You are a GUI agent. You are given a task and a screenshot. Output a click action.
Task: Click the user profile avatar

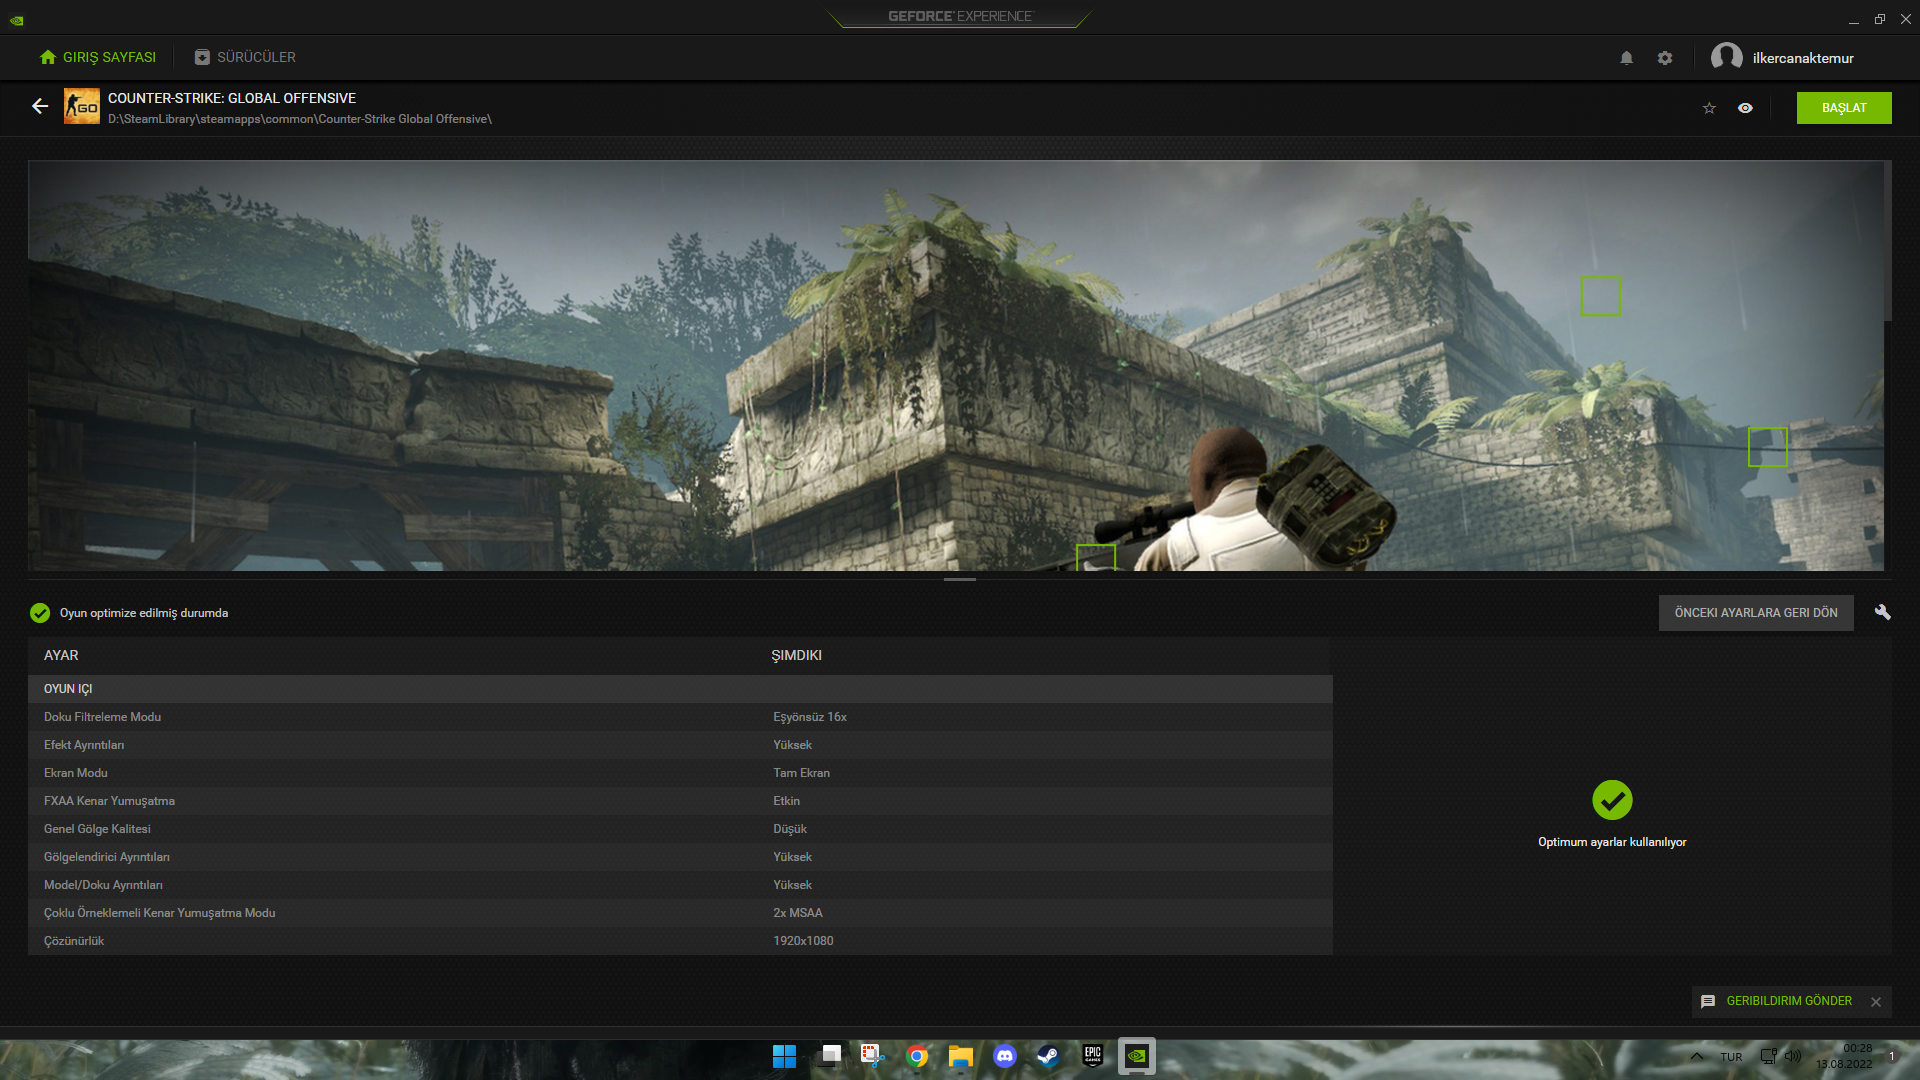pos(1726,57)
